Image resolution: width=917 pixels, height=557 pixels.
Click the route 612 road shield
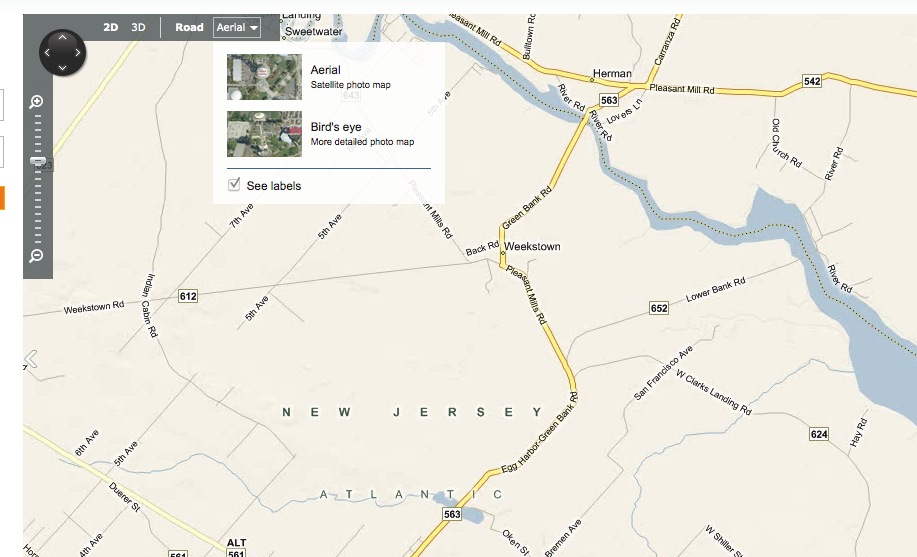click(x=188, y=296)
